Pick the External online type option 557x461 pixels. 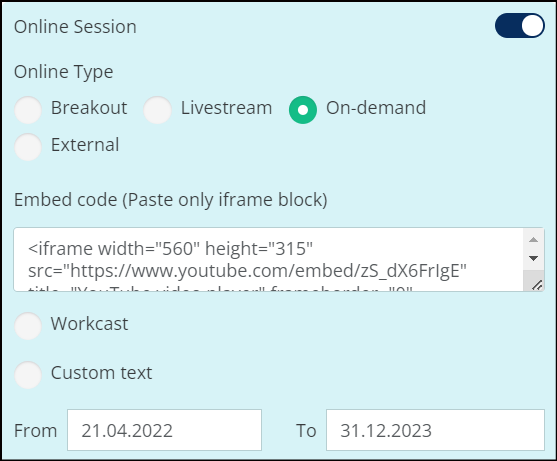pos(28,147)
